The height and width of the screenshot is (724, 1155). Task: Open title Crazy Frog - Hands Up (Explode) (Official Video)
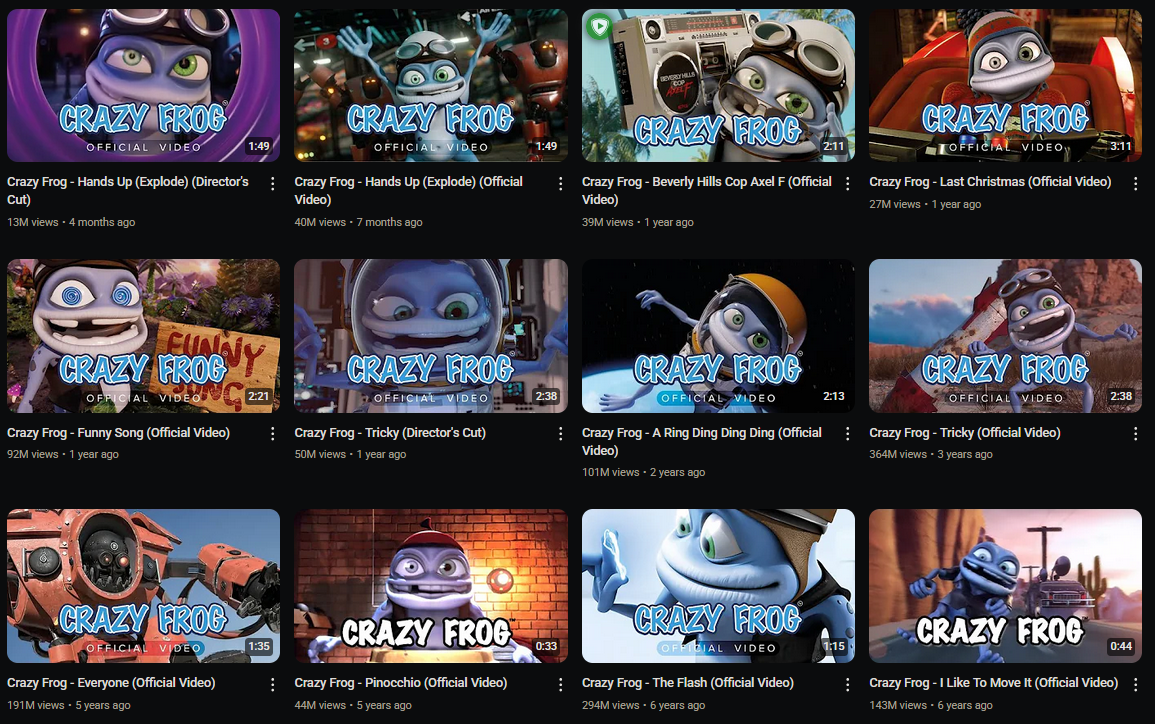409,190
